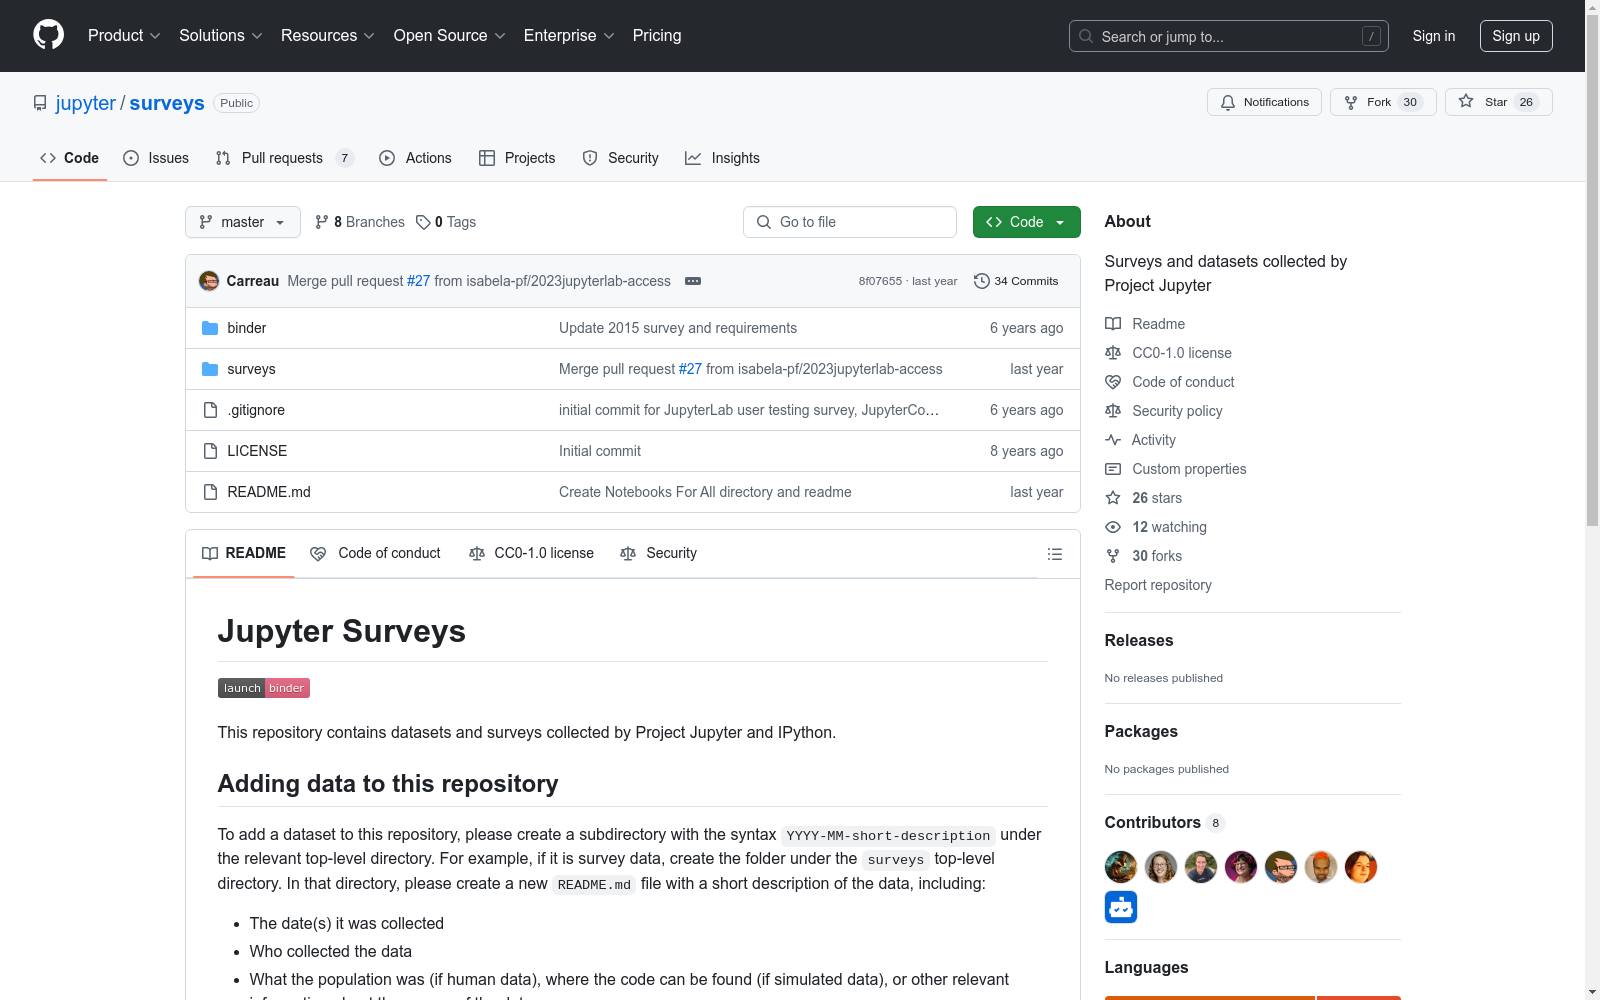Click the Sign up button

pyautogui.click(x=1516, y=36)
